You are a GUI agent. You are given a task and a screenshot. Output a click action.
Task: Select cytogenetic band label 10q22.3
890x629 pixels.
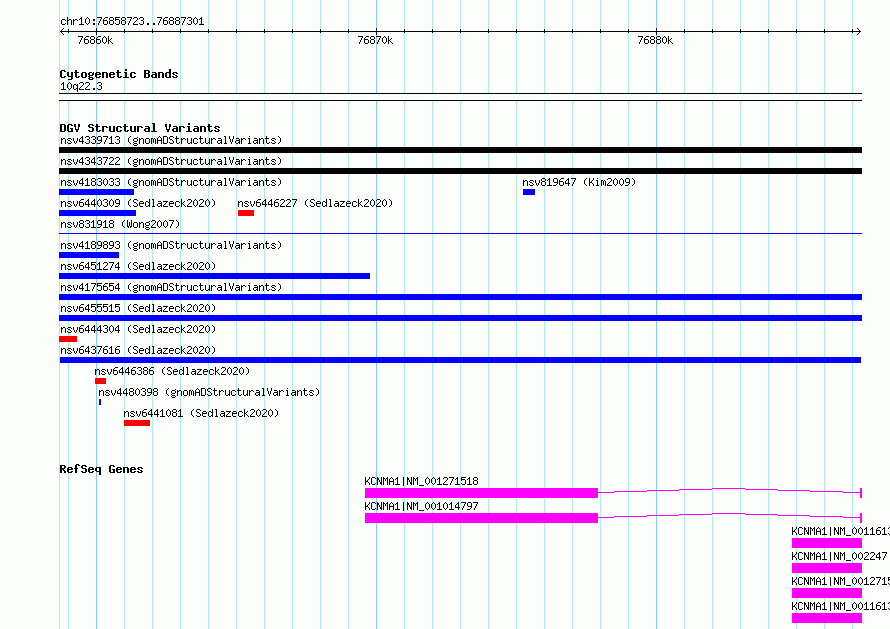pos(81,86)
